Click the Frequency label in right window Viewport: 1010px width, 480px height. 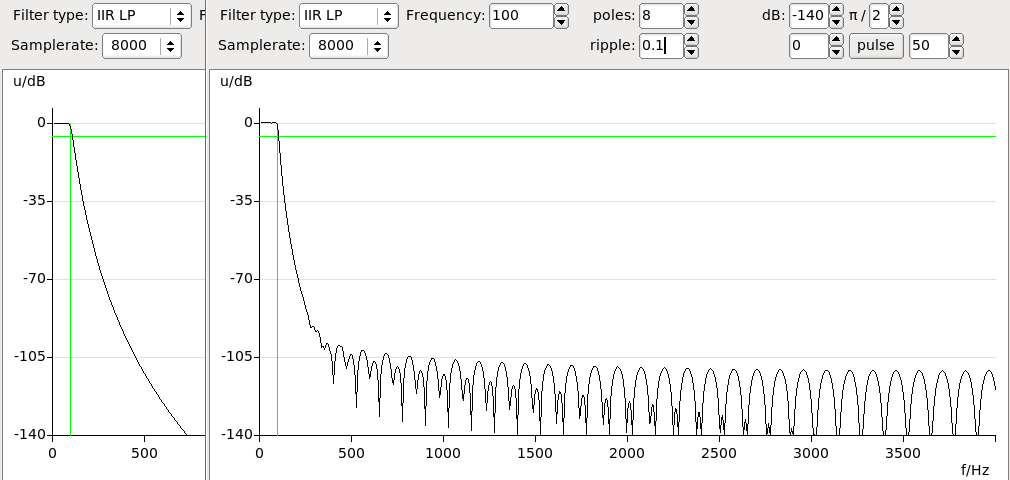(445, 15)
